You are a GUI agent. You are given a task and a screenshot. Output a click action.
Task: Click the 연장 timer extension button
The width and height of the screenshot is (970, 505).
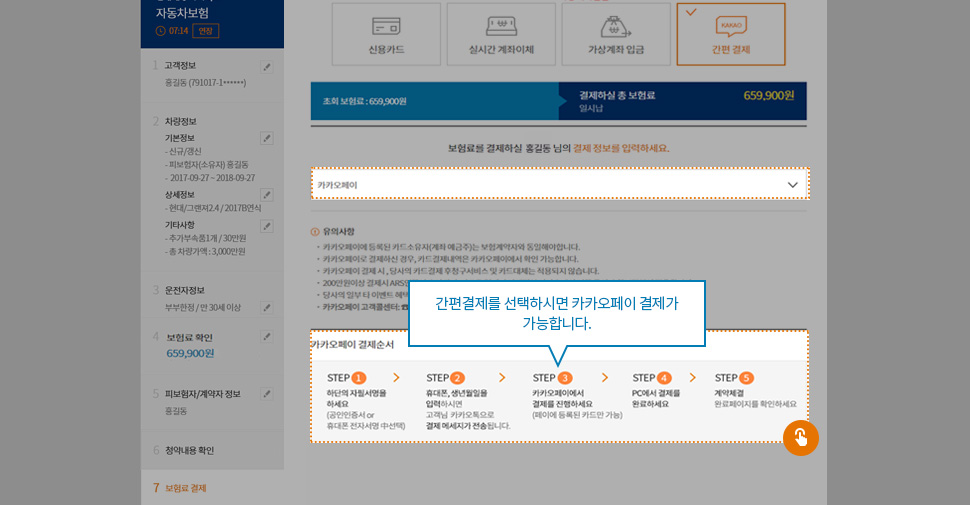pos(206,30)
